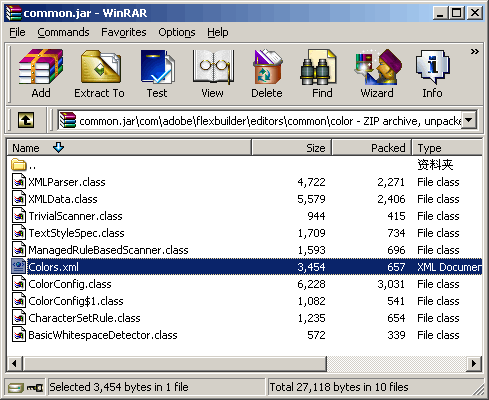This screenshot has width=489, height=400.
Task: Select the Colors.xml file name
Action: (x=53, y=267)
